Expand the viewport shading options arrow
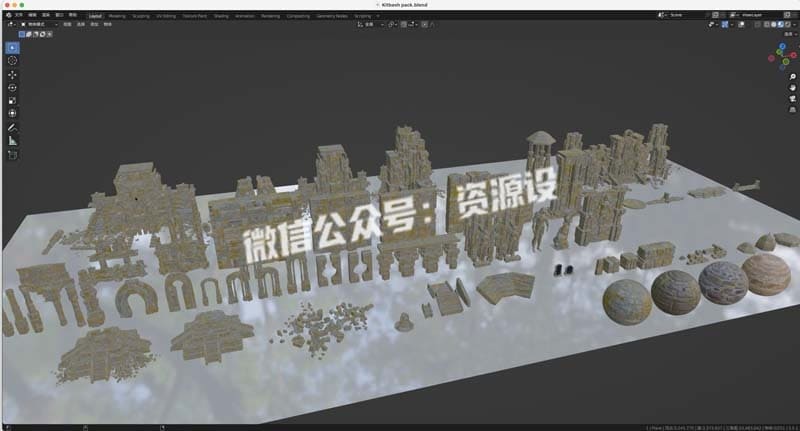This screenshot has width=800, height=431. [794, 24]
